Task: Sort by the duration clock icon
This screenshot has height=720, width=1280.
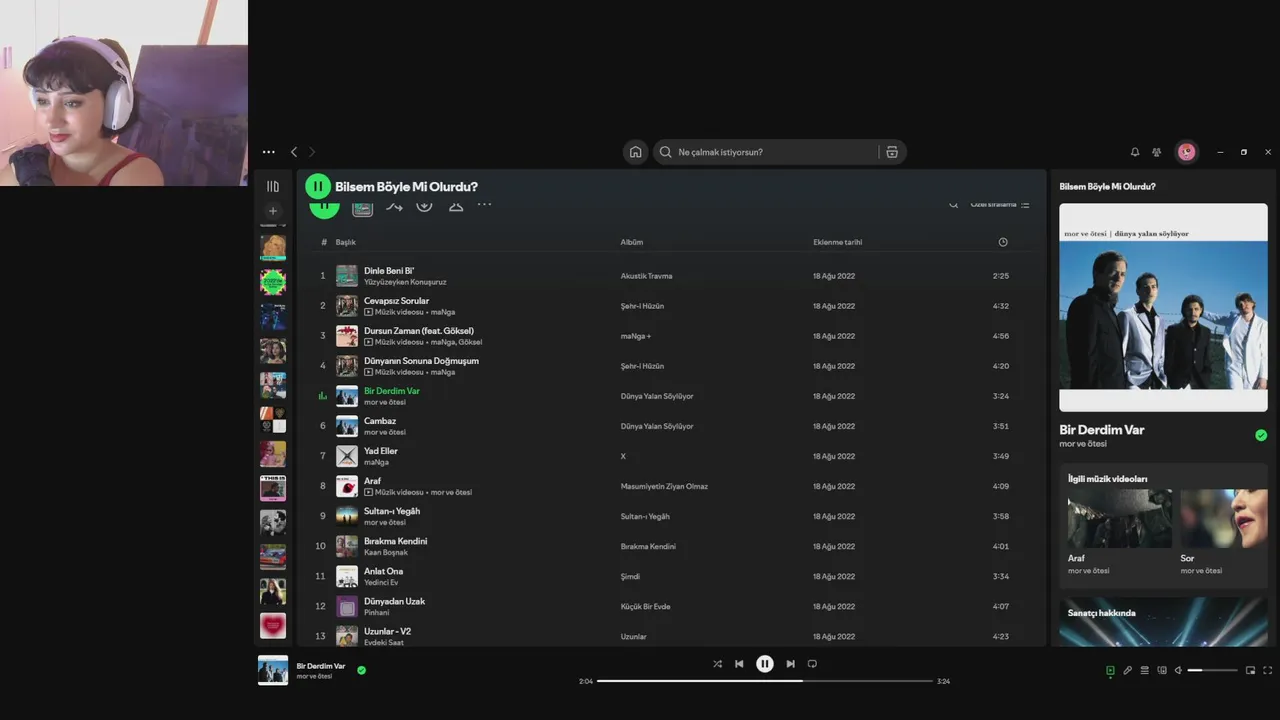Action: [x=1003, y=242]
